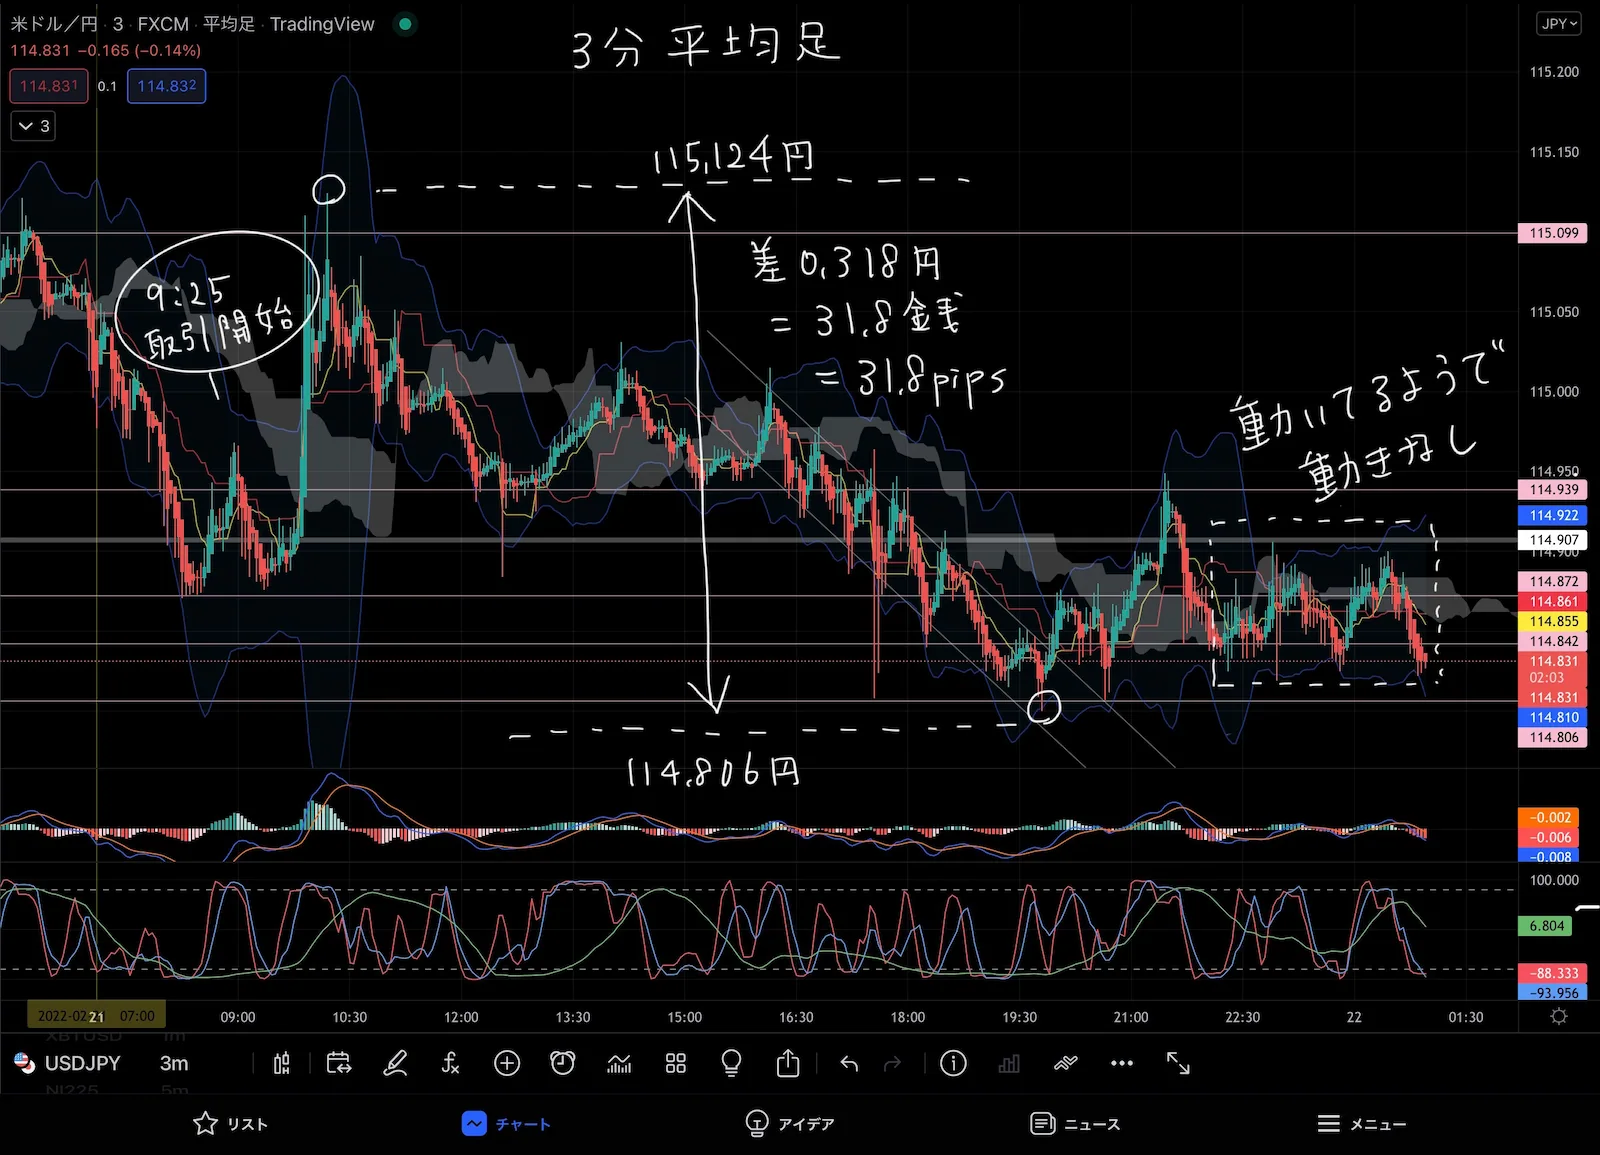Tap the plus add-symbol icon

pyautogui.click(x=507, y=1063)
